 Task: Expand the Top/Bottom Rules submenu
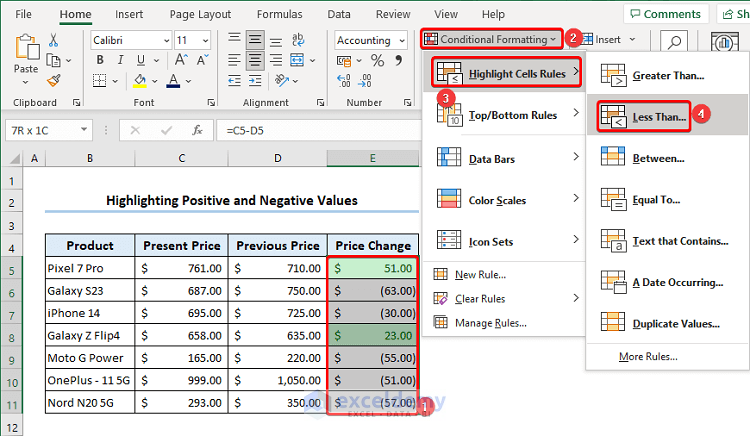point(504,115)
